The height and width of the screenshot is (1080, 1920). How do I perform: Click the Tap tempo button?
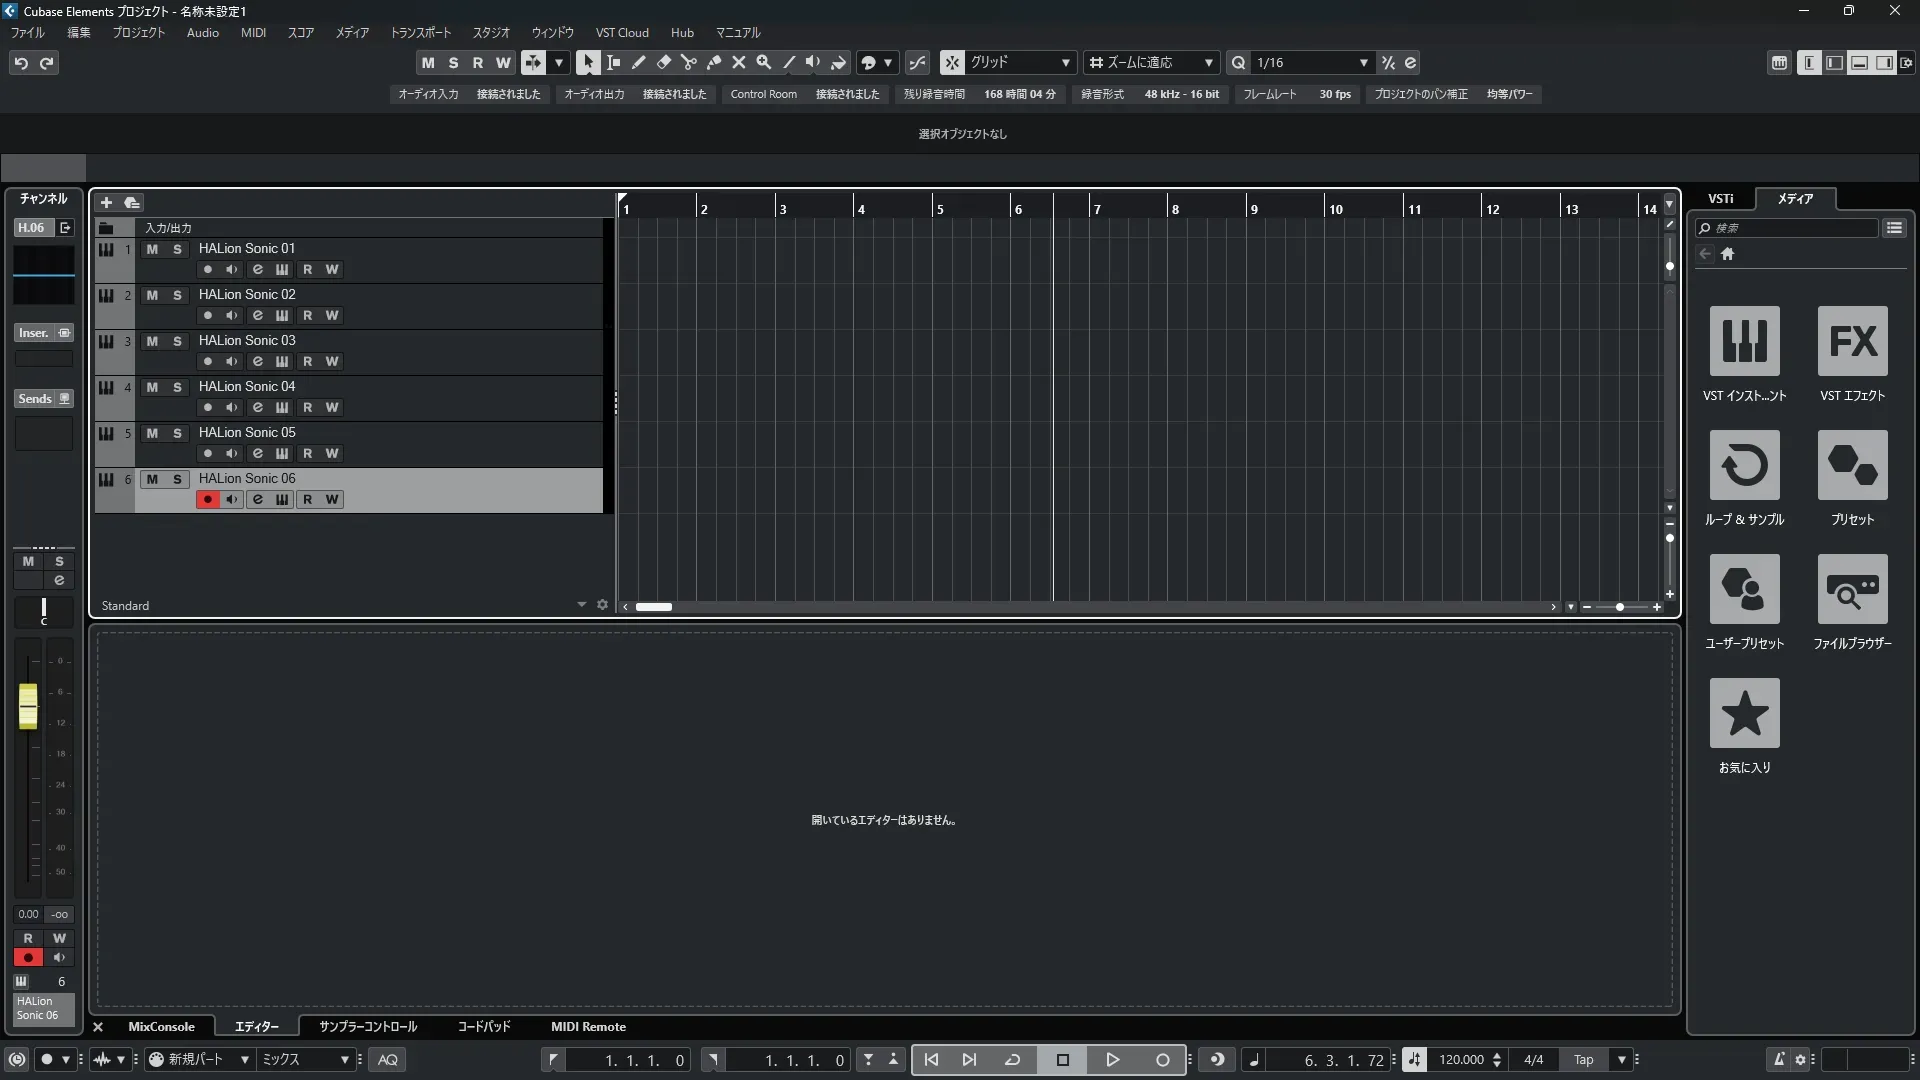pyautogui.click(x=1583, y=1060)
